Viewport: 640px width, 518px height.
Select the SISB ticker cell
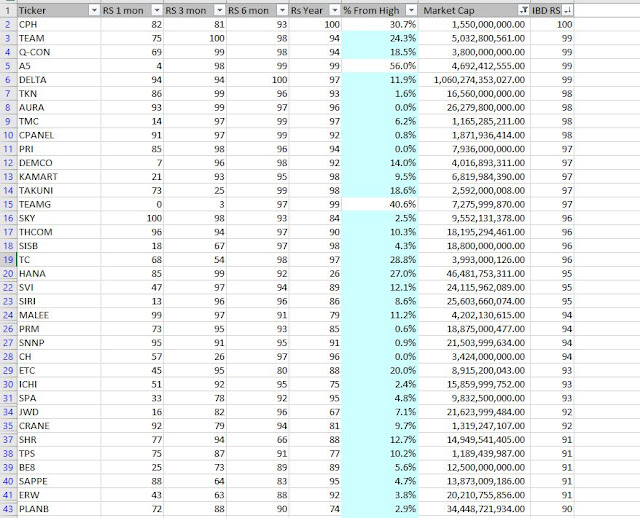(59, 246)
